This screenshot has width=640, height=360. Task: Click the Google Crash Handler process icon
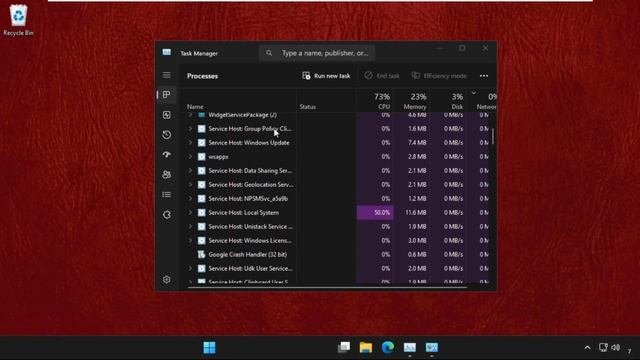click(x=201, y=254)
